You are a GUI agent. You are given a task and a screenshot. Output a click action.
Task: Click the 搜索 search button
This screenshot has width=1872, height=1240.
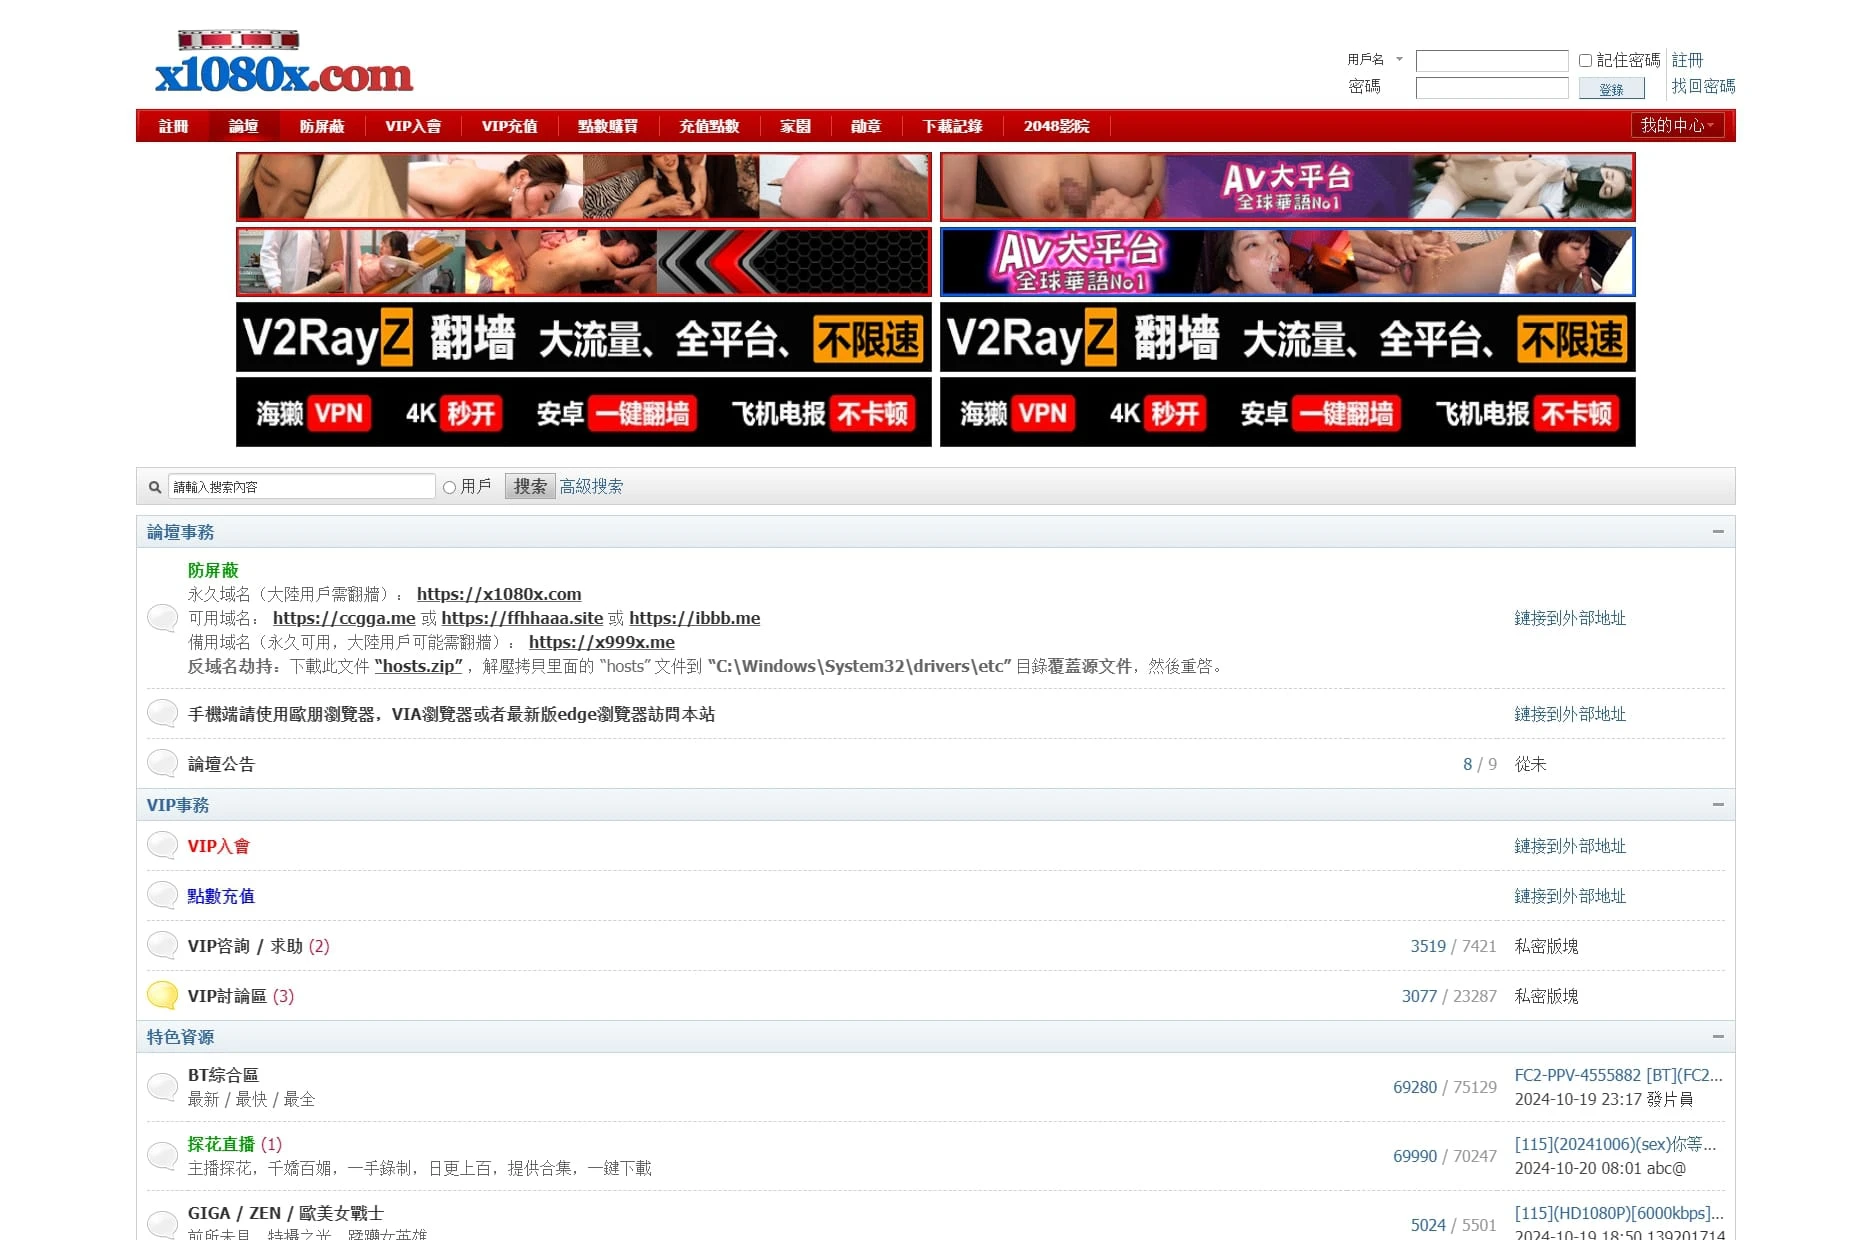coord(530,487)
